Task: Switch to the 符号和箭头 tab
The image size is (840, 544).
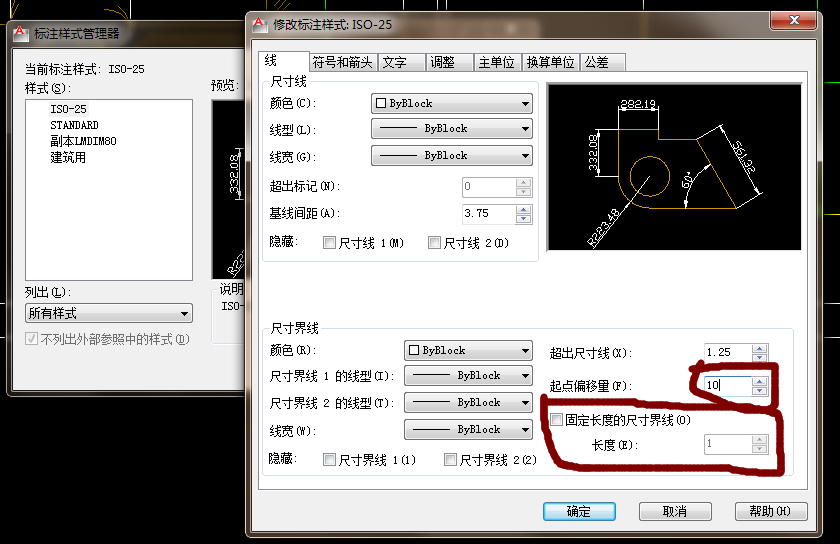Action: 342,62
